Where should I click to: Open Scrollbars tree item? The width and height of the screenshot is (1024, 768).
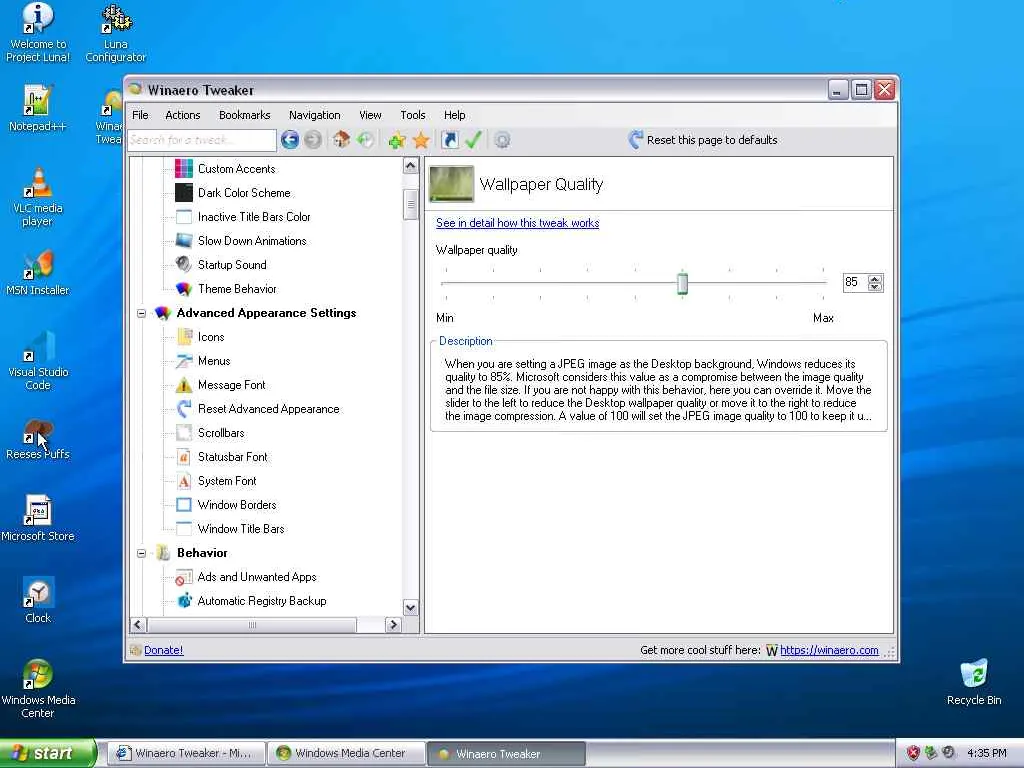click(221, 433)
